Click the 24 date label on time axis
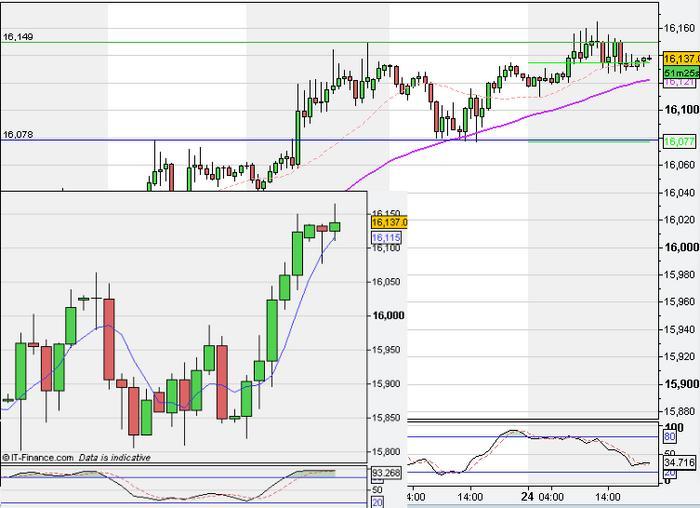Image resolution: width=700 pixels, height=508 pixels. coord(527,497)
